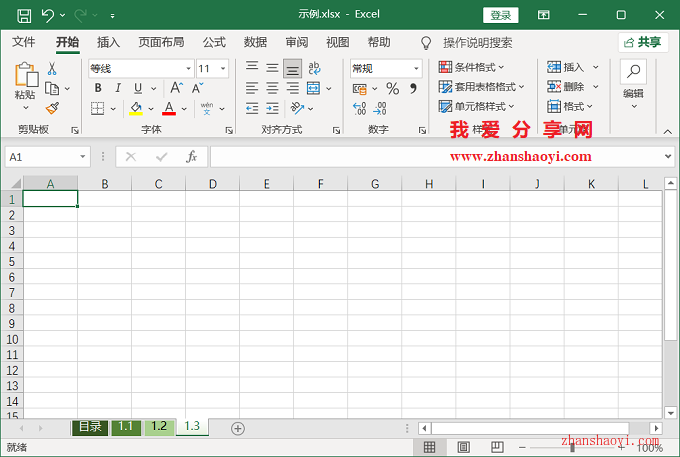The image size is (680, 457).
Task: Apply percent style format
Action: [x=393, y=88]
